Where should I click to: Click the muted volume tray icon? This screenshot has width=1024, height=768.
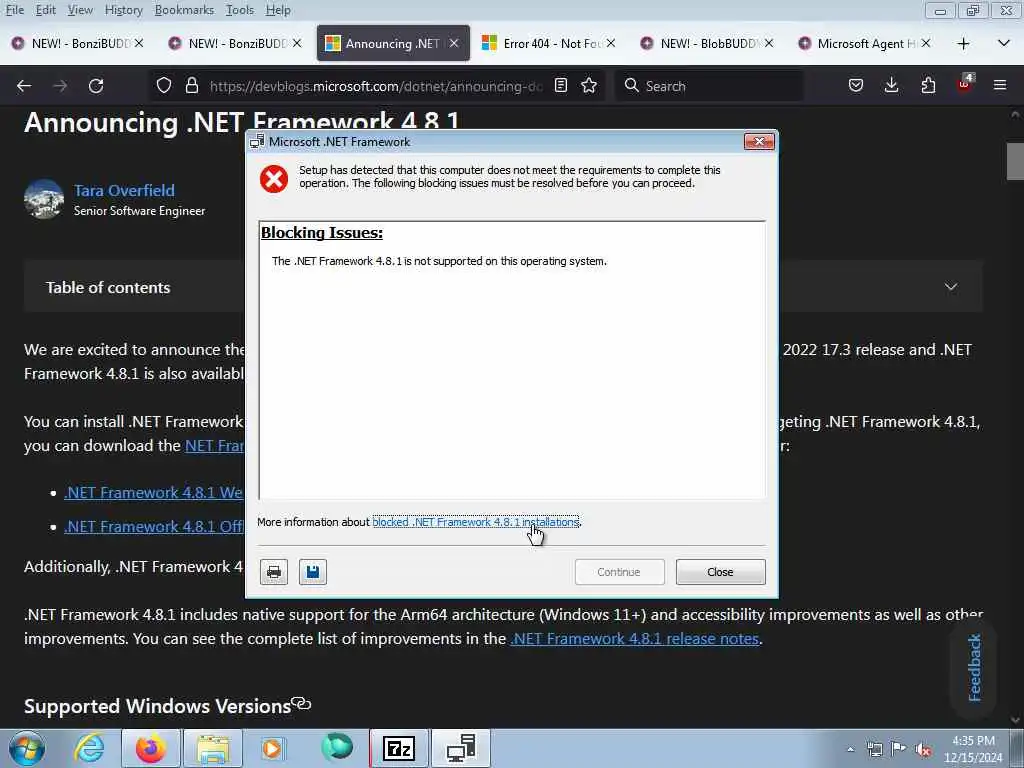pyautogui.click(x=923, y=749)
